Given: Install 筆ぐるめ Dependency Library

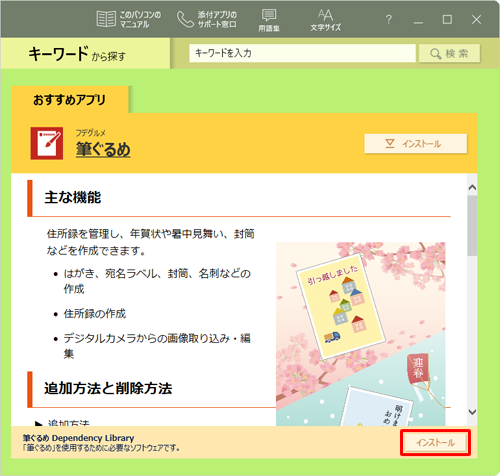Looking at the screenshot, I should 435,443.
